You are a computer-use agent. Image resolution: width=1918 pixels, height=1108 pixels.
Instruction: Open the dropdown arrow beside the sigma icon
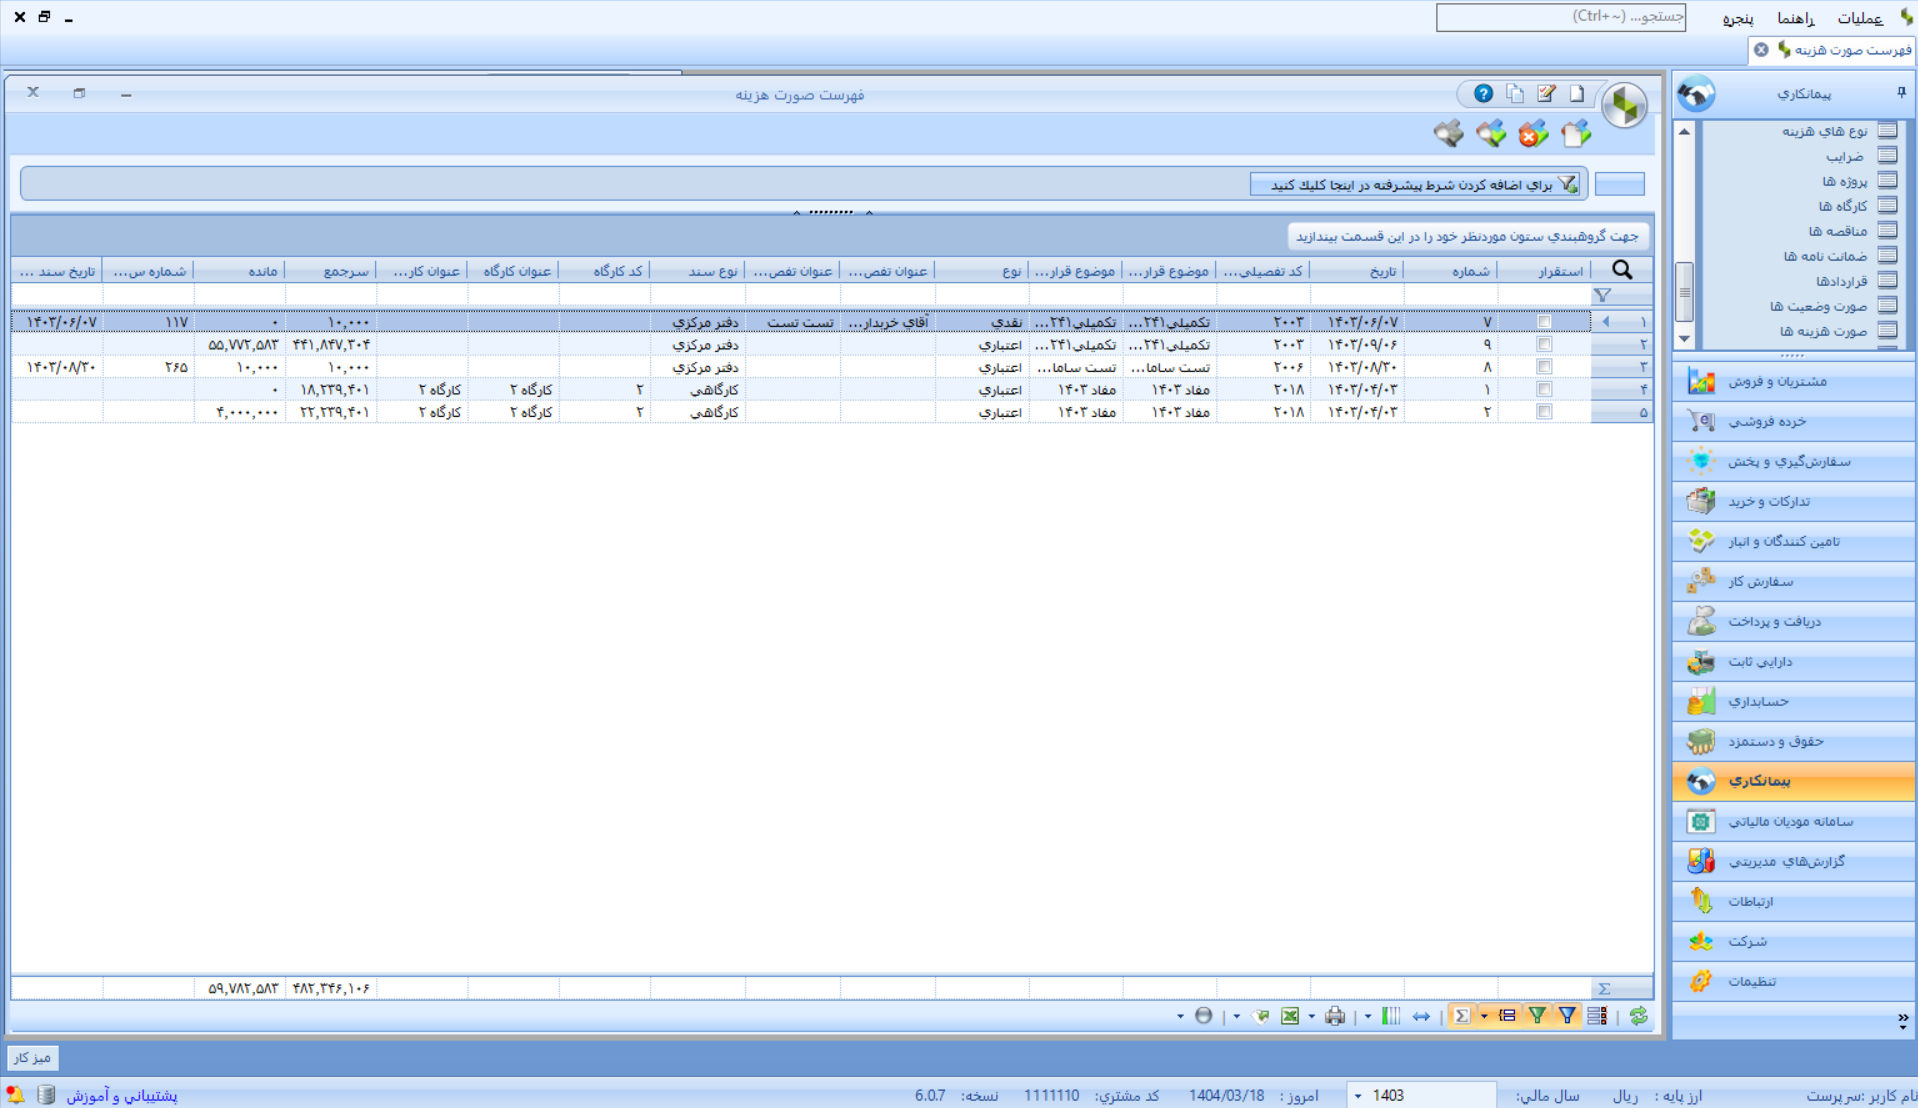[x=1484, y=1016]
